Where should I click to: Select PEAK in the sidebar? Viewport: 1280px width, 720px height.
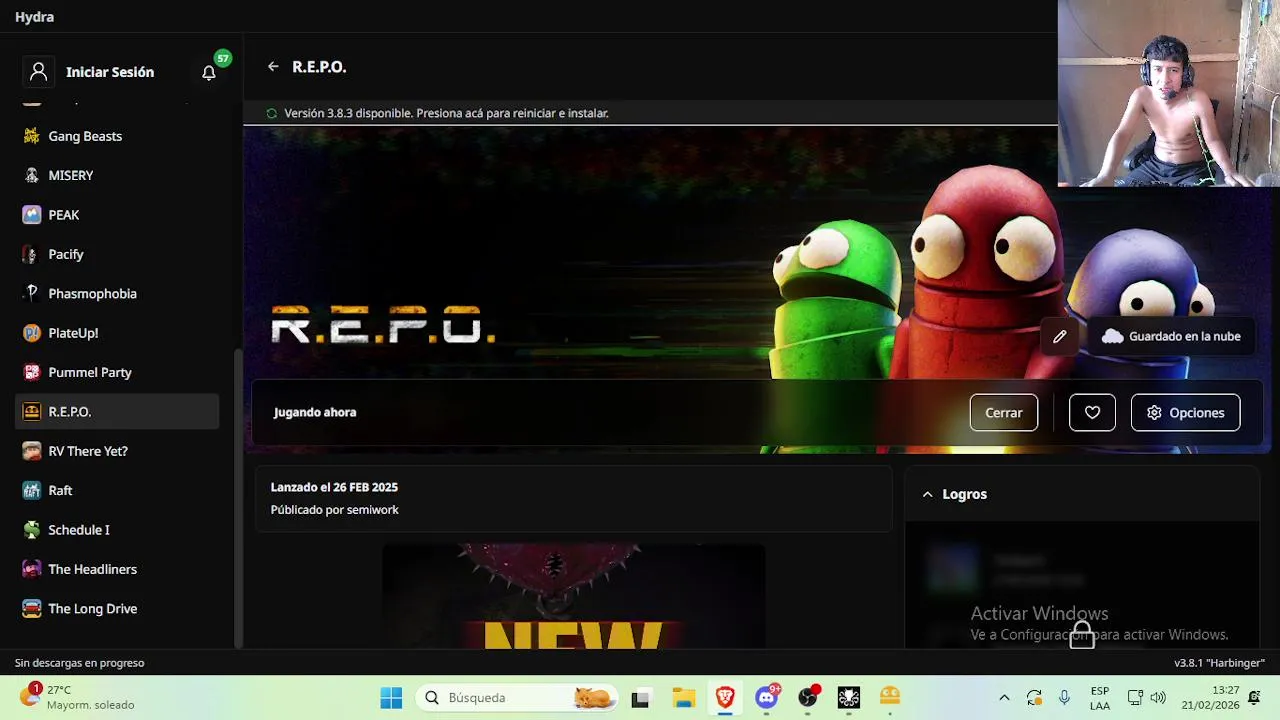click(117, 215)
